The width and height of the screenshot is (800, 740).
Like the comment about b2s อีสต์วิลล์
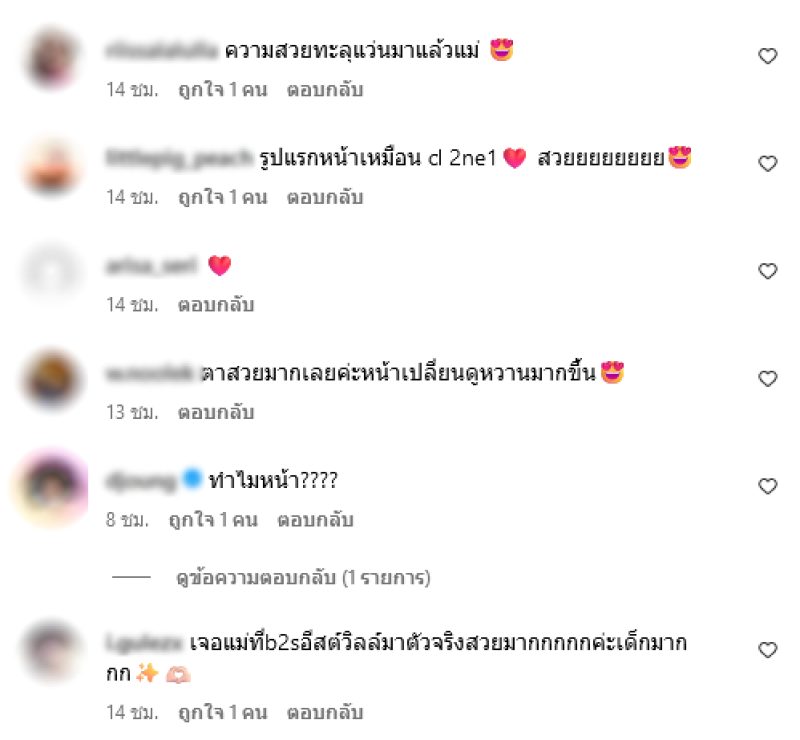[x=767, y=650]
